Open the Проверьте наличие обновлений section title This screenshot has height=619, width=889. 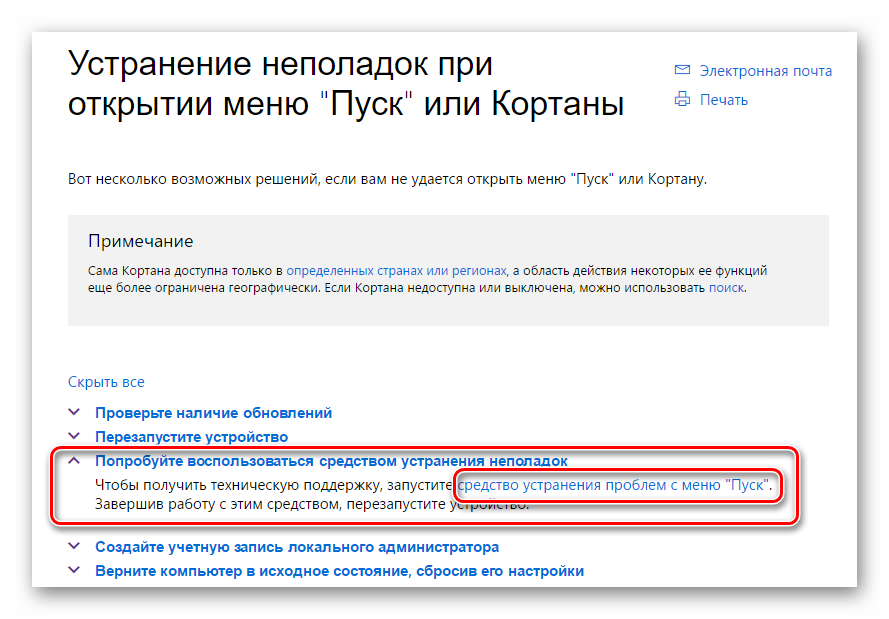(x=213, y=412)
